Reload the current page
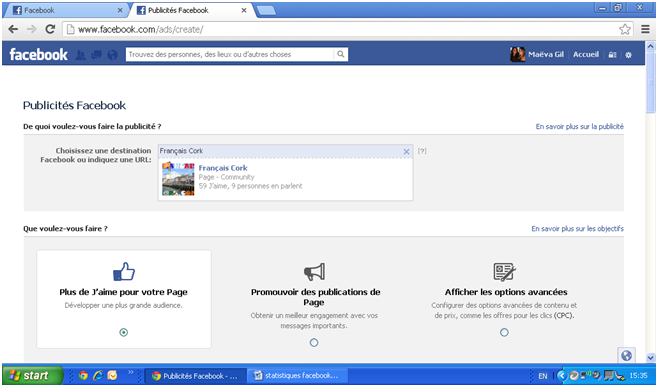The image size is (658, 387). tap(50, 29)
